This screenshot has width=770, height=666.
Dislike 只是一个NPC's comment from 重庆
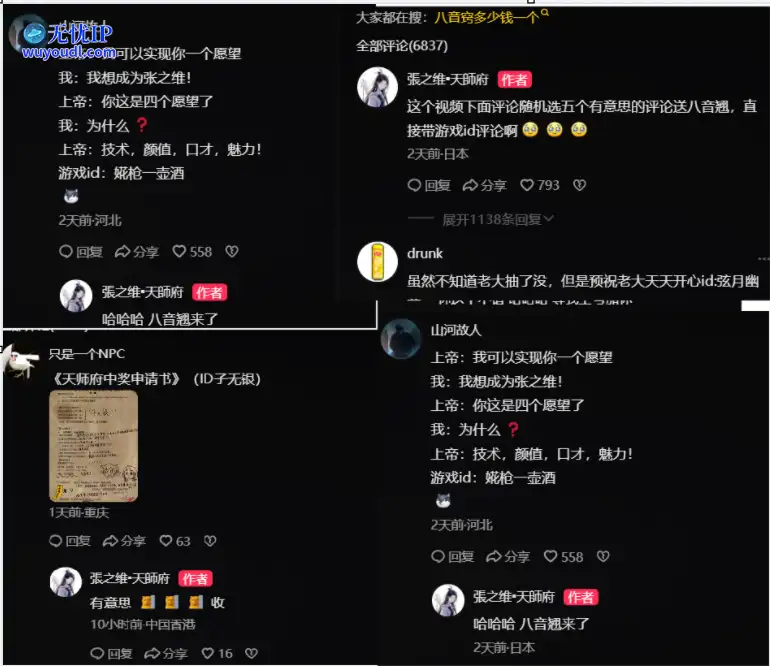pyautogui.click(x=210, y=541)
